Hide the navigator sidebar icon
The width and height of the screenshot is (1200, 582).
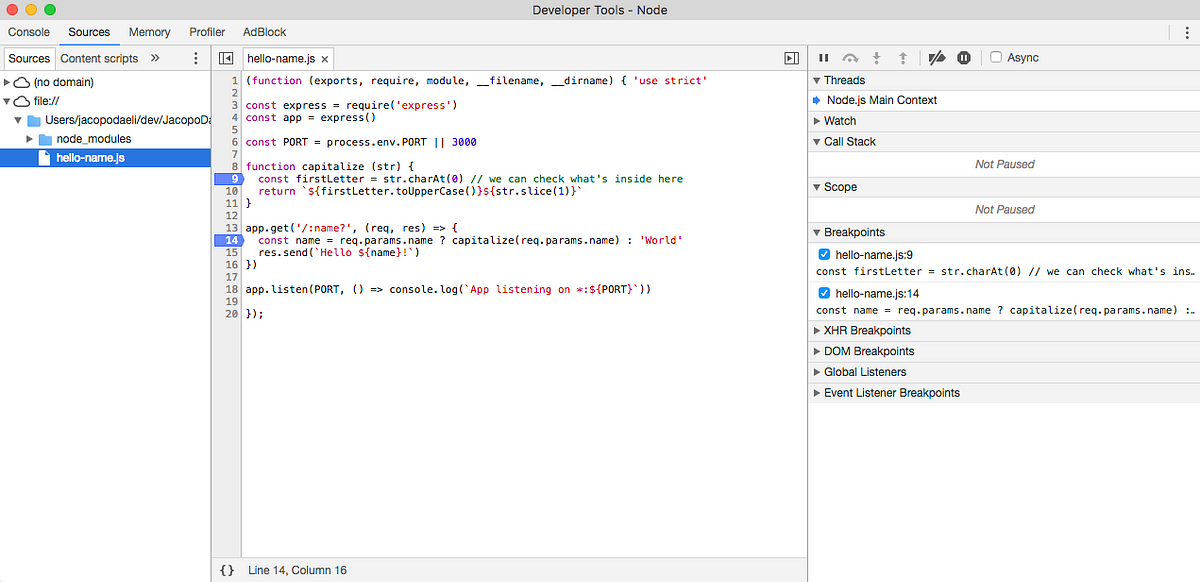click(226, 59)
